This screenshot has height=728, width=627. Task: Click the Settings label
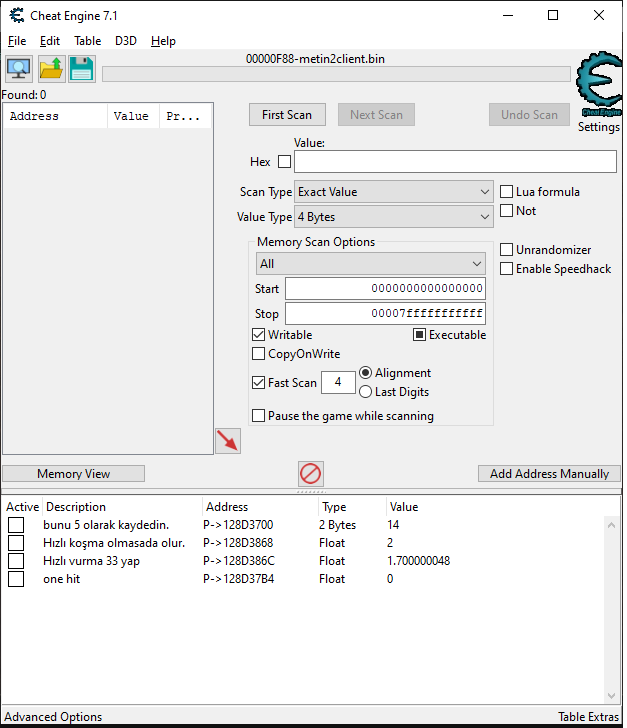click(599, 127)
